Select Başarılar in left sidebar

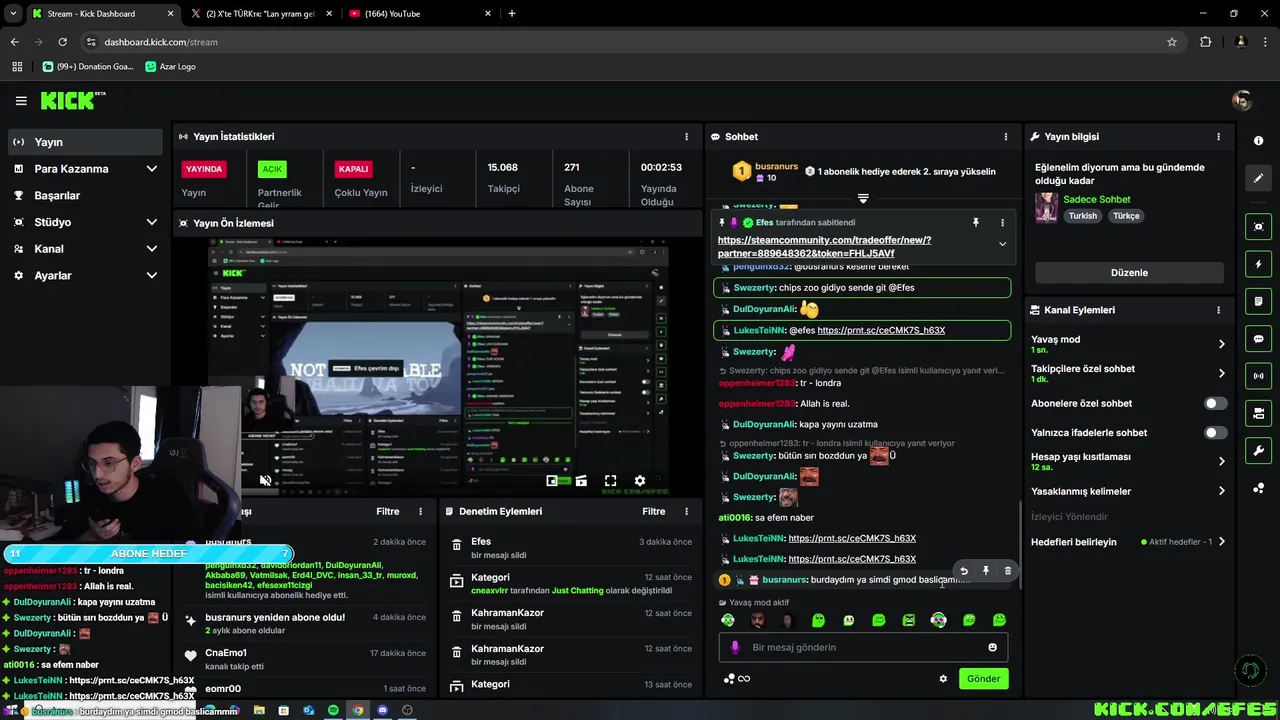point(85,196)
